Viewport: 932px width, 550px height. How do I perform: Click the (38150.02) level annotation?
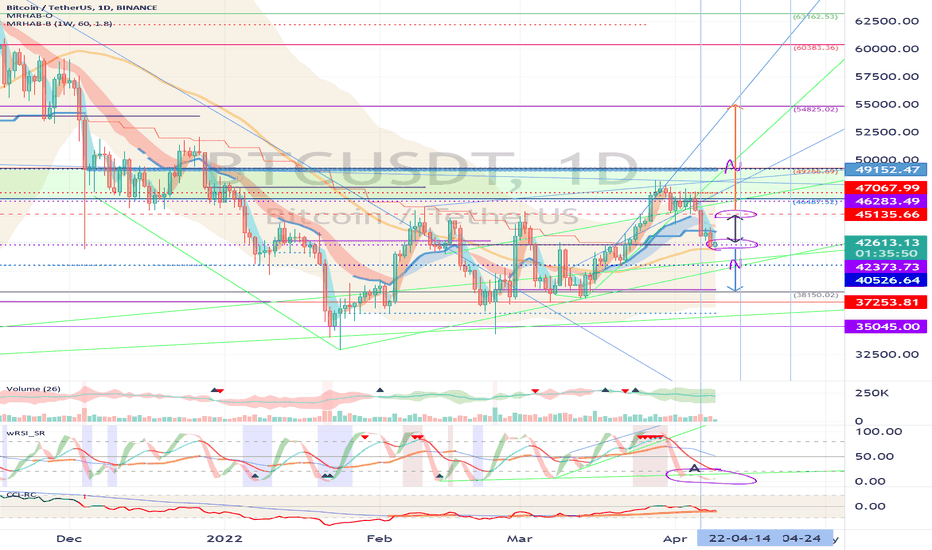(x=815, y=295)
